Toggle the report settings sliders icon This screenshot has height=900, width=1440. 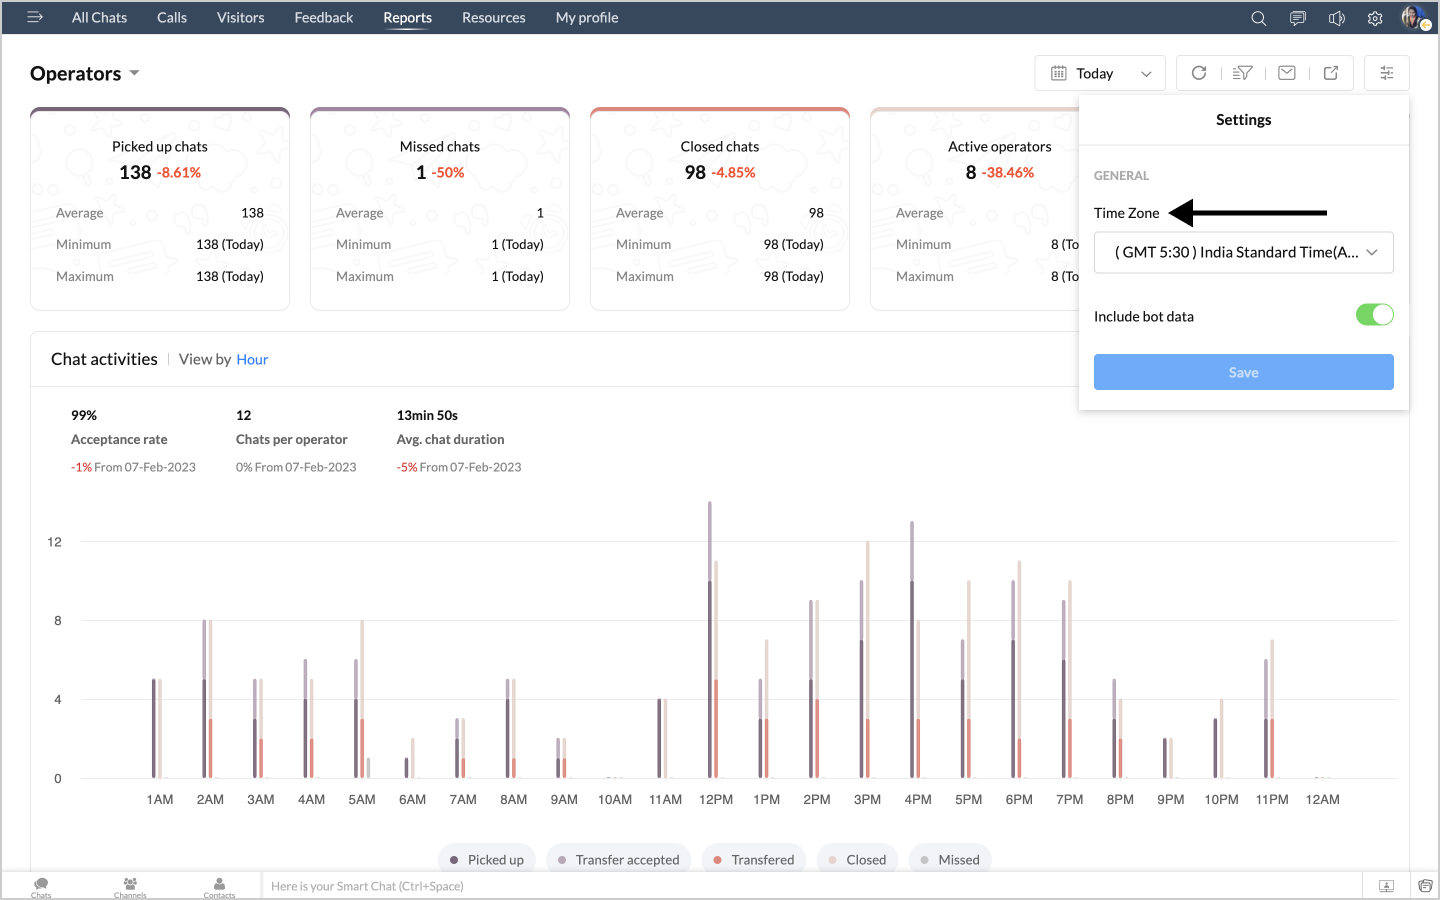coord(1386,73)
